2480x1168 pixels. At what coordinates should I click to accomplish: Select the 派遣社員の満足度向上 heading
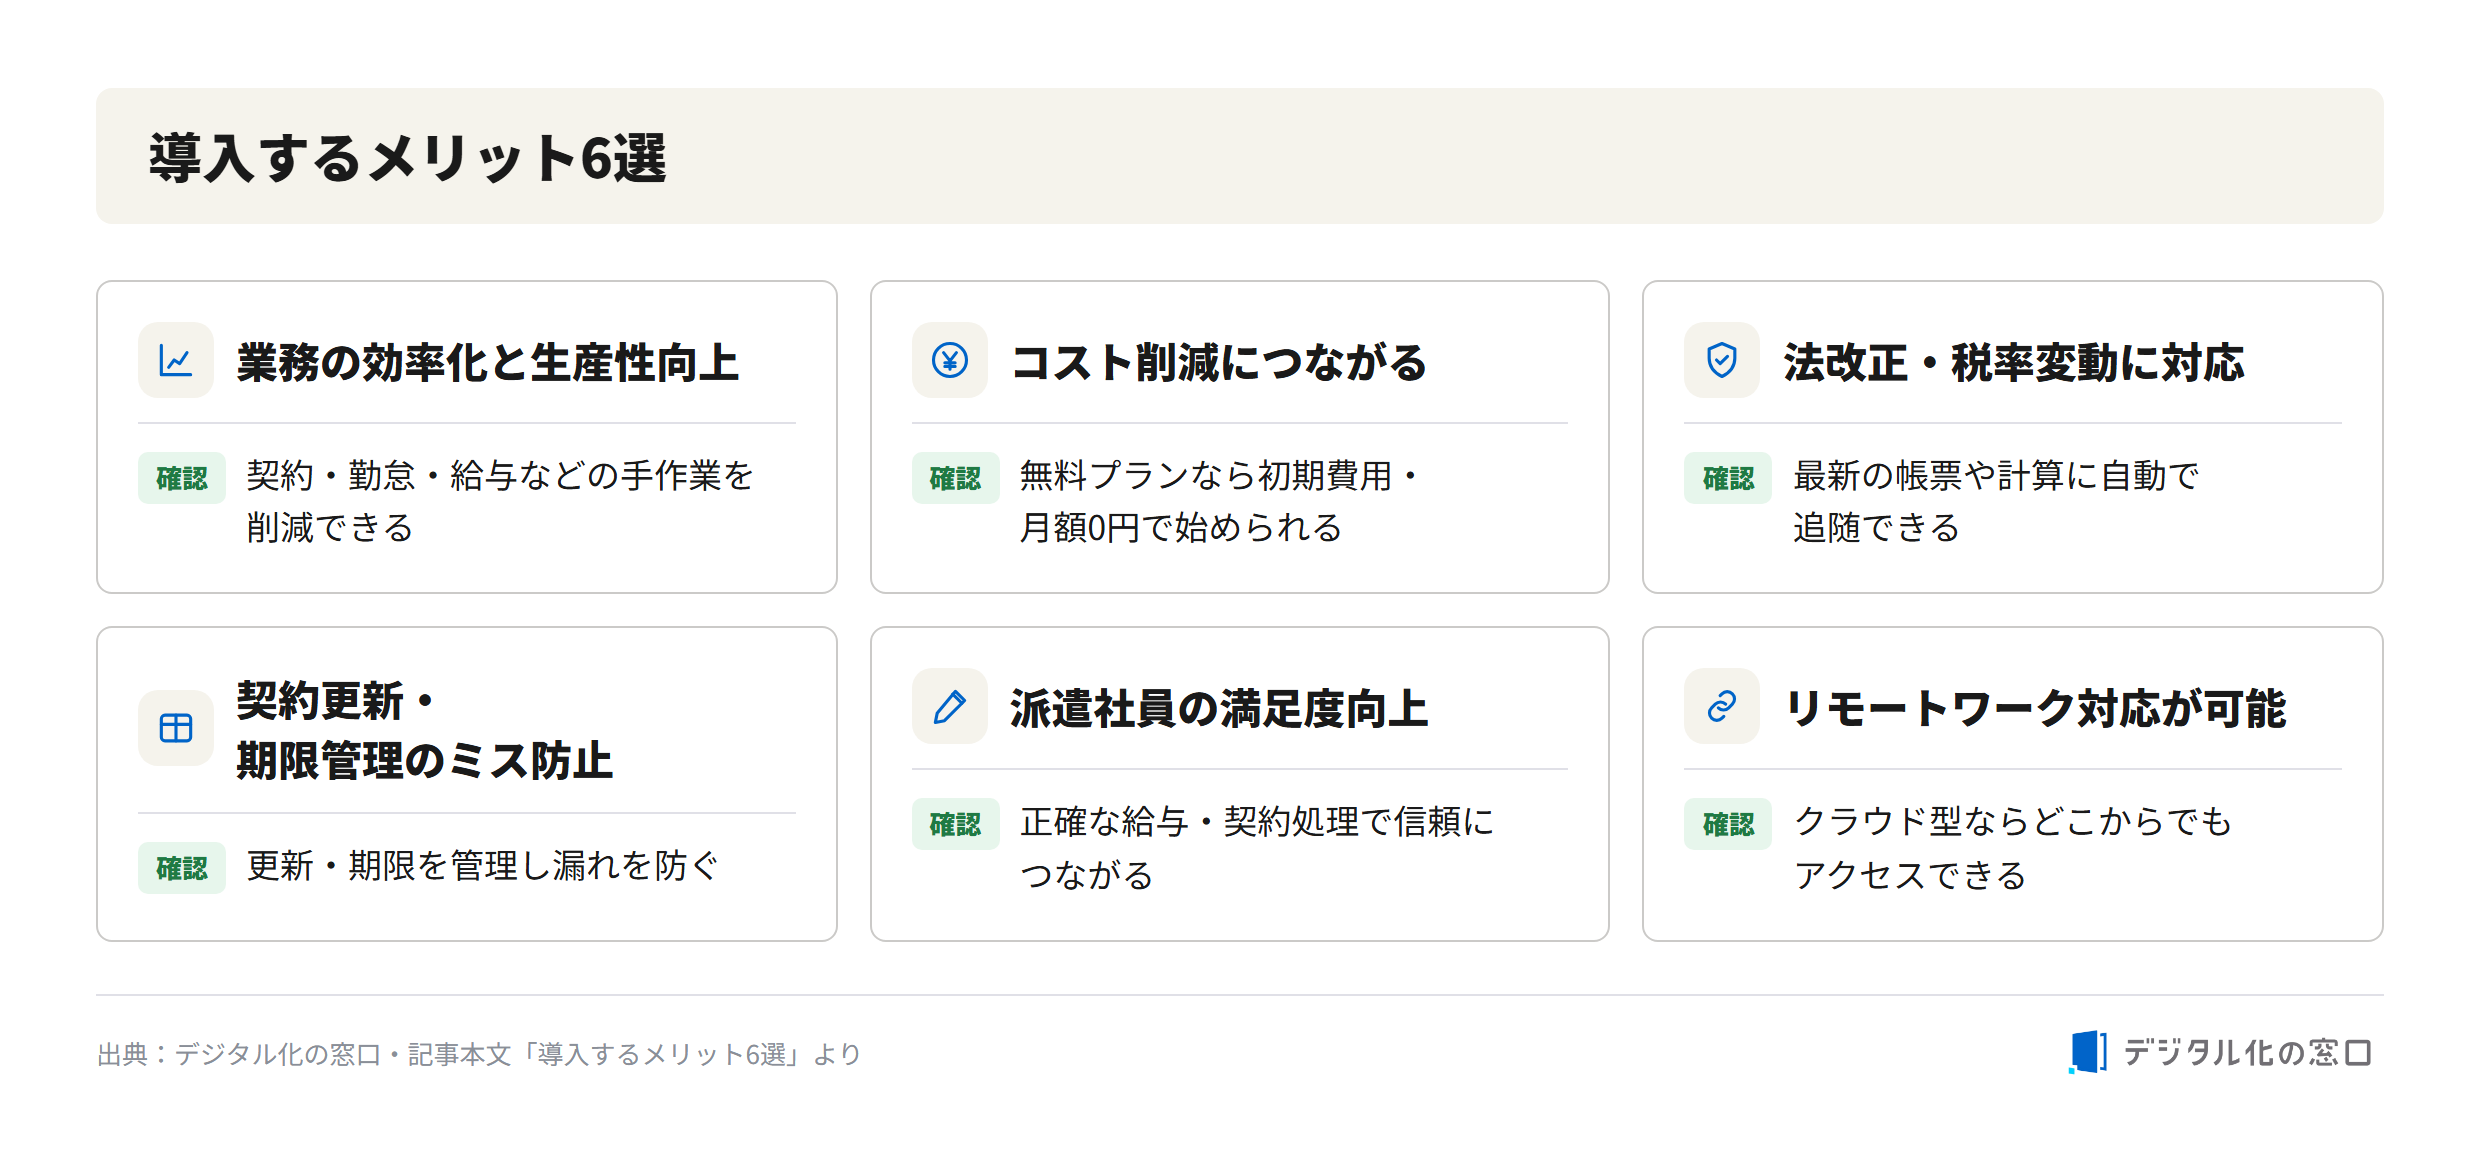[1219, 708]
